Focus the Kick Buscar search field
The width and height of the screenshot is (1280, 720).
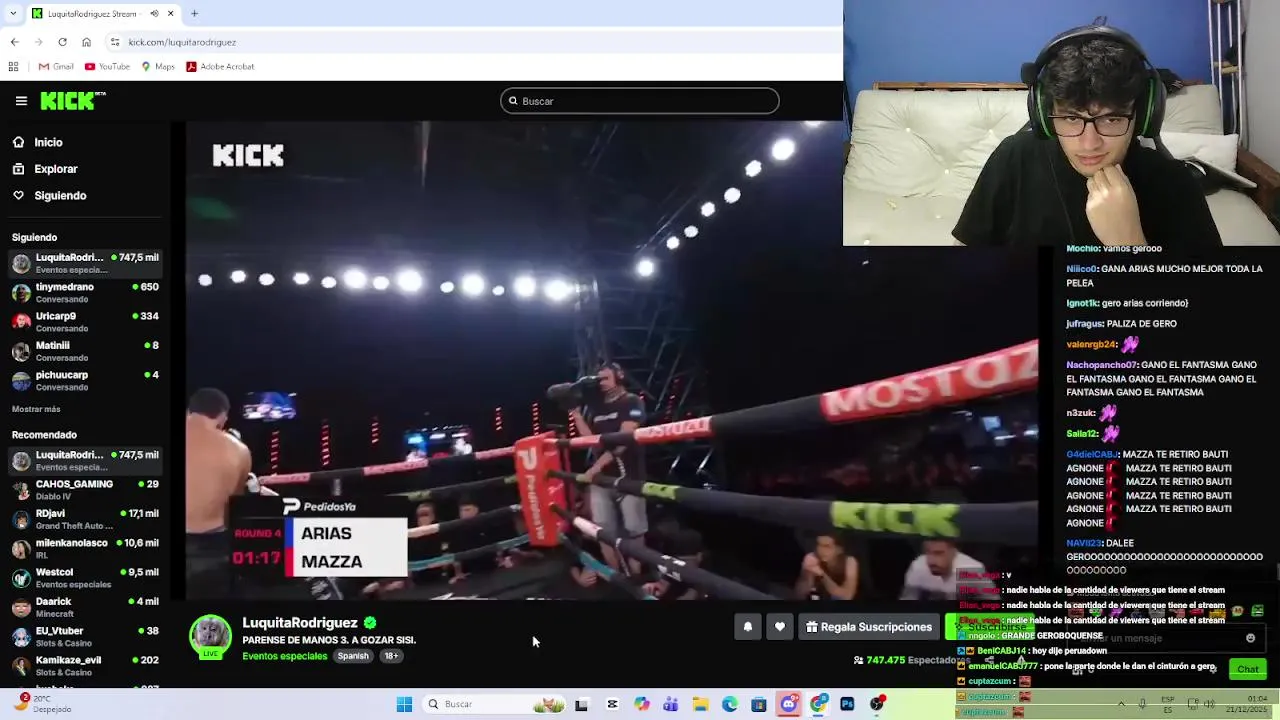tap(639, 101)
